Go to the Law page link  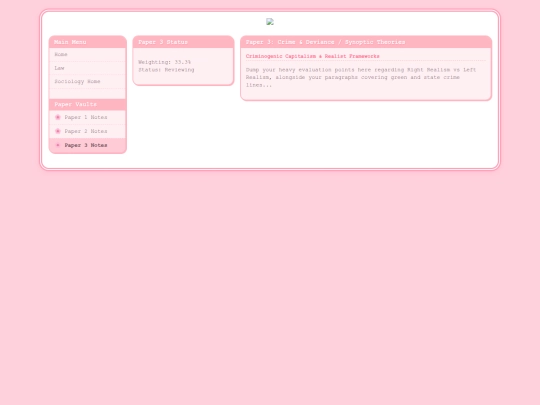click(87, 68)
